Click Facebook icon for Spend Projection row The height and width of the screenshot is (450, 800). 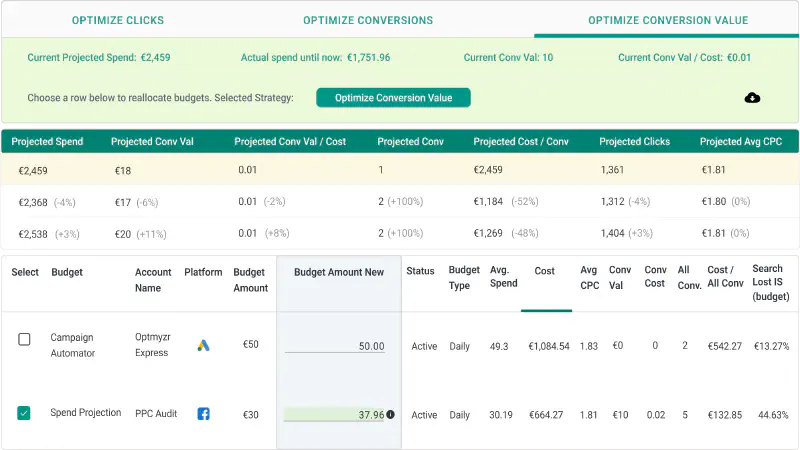[x=203, y=414]
